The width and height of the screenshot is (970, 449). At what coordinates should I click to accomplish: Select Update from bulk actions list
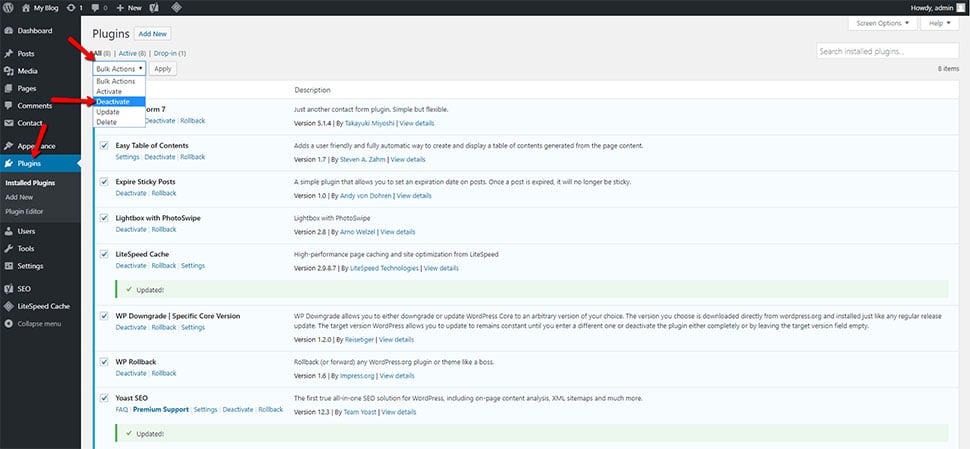coord(119,112)
